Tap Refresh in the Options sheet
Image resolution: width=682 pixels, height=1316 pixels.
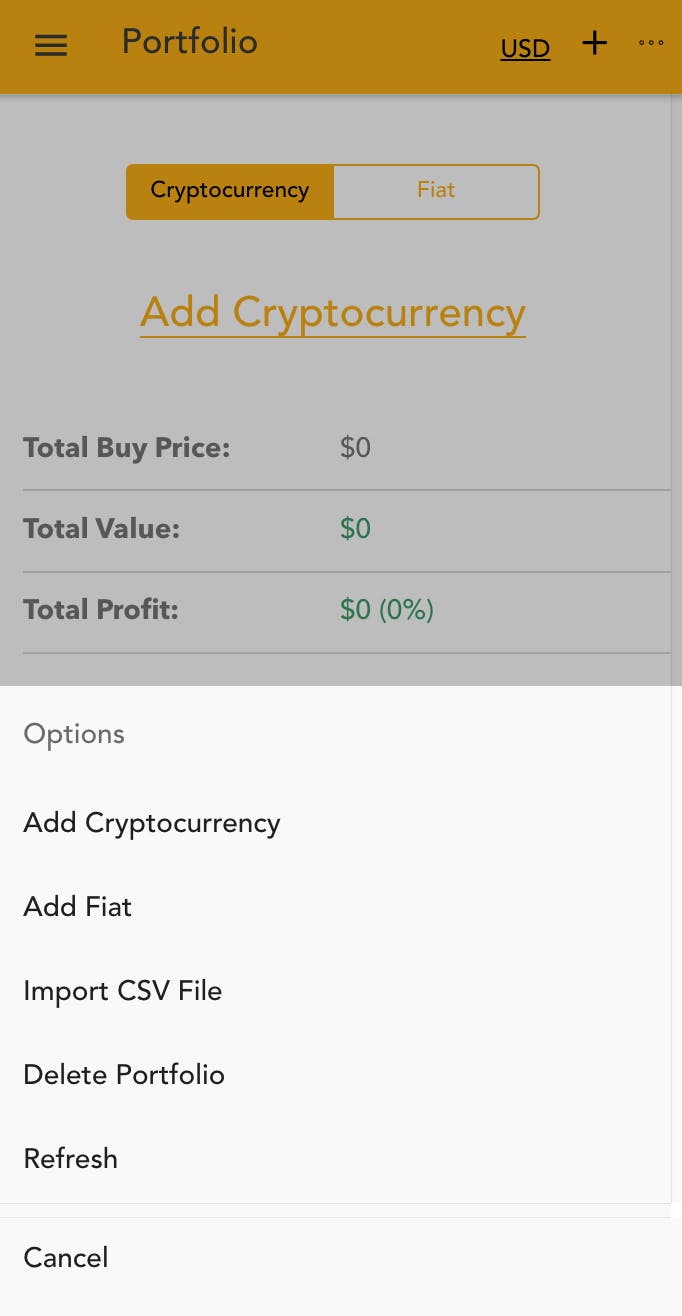[70, 1159]
